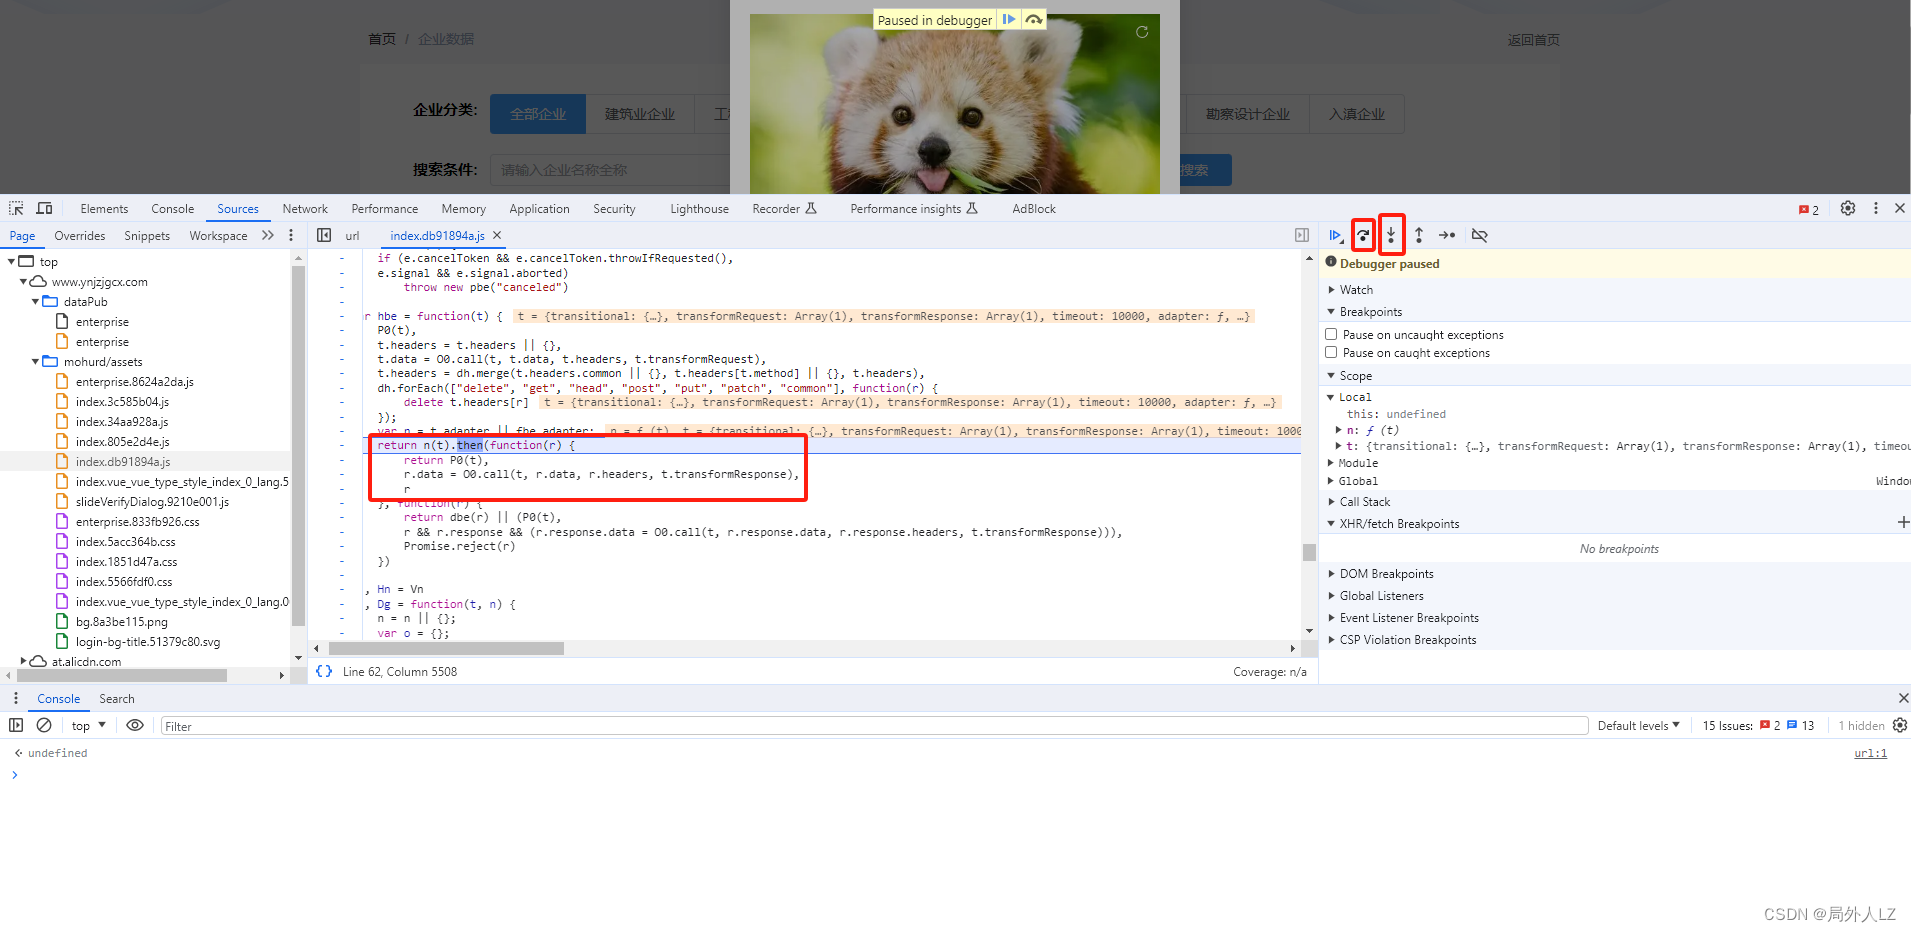Viewport: 1911px width, 932px height.
Task: Click the red error count badge
Action: pos(1808,209)
